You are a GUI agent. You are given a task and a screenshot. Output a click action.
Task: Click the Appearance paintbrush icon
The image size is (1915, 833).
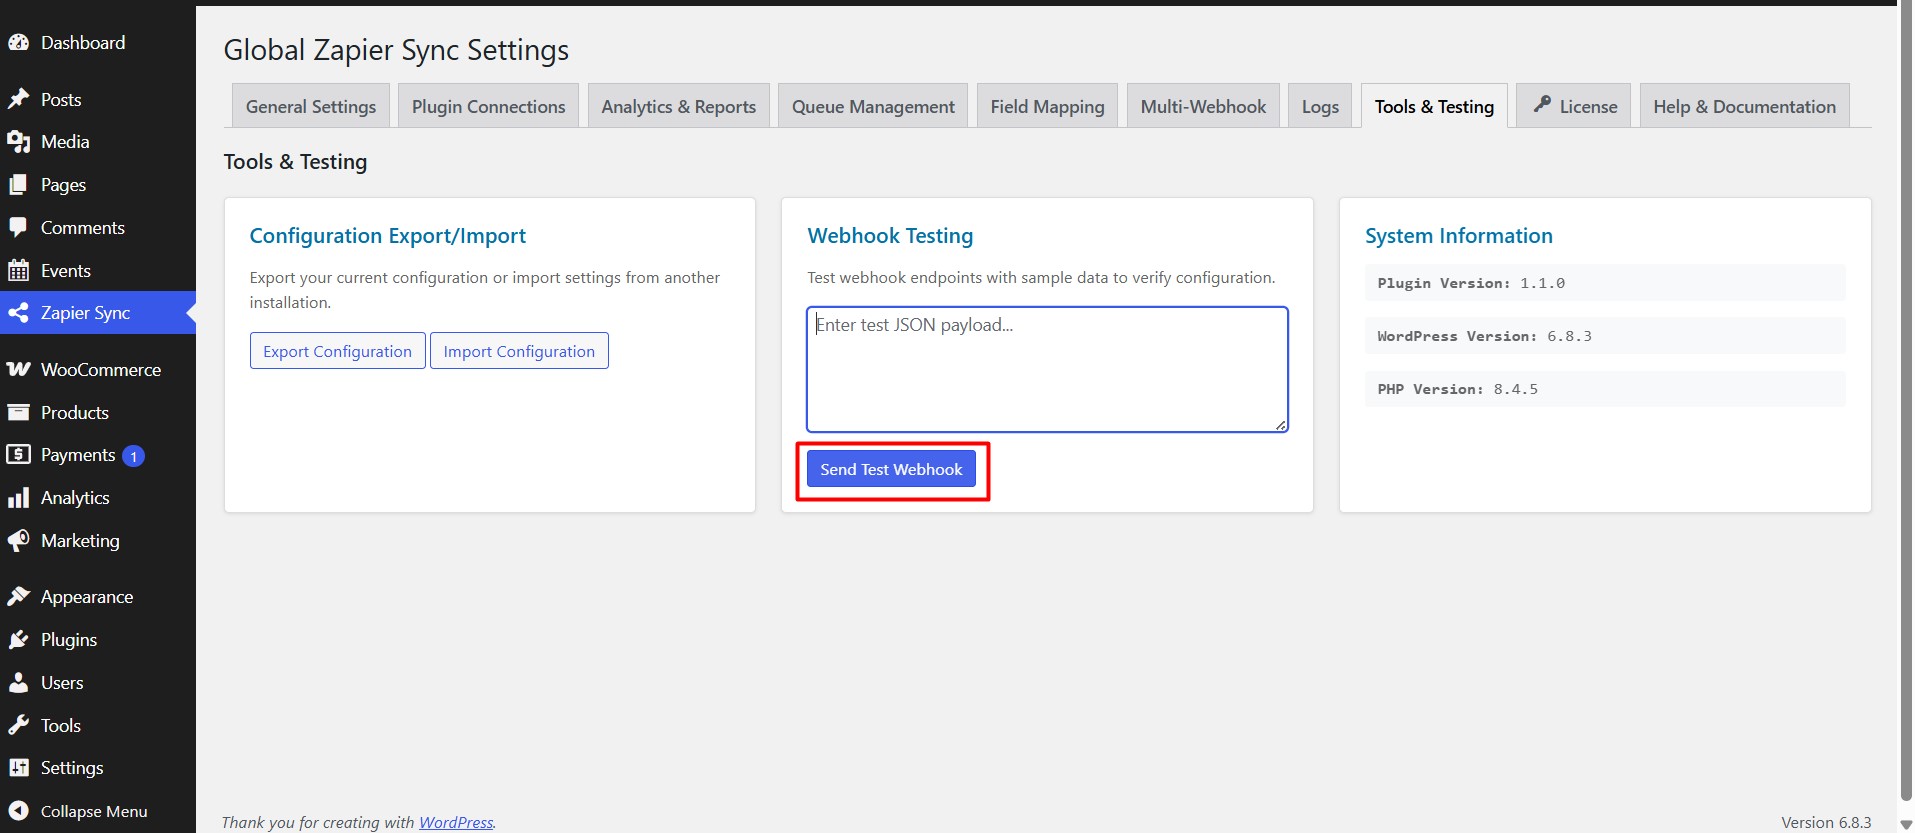(18, 597)
